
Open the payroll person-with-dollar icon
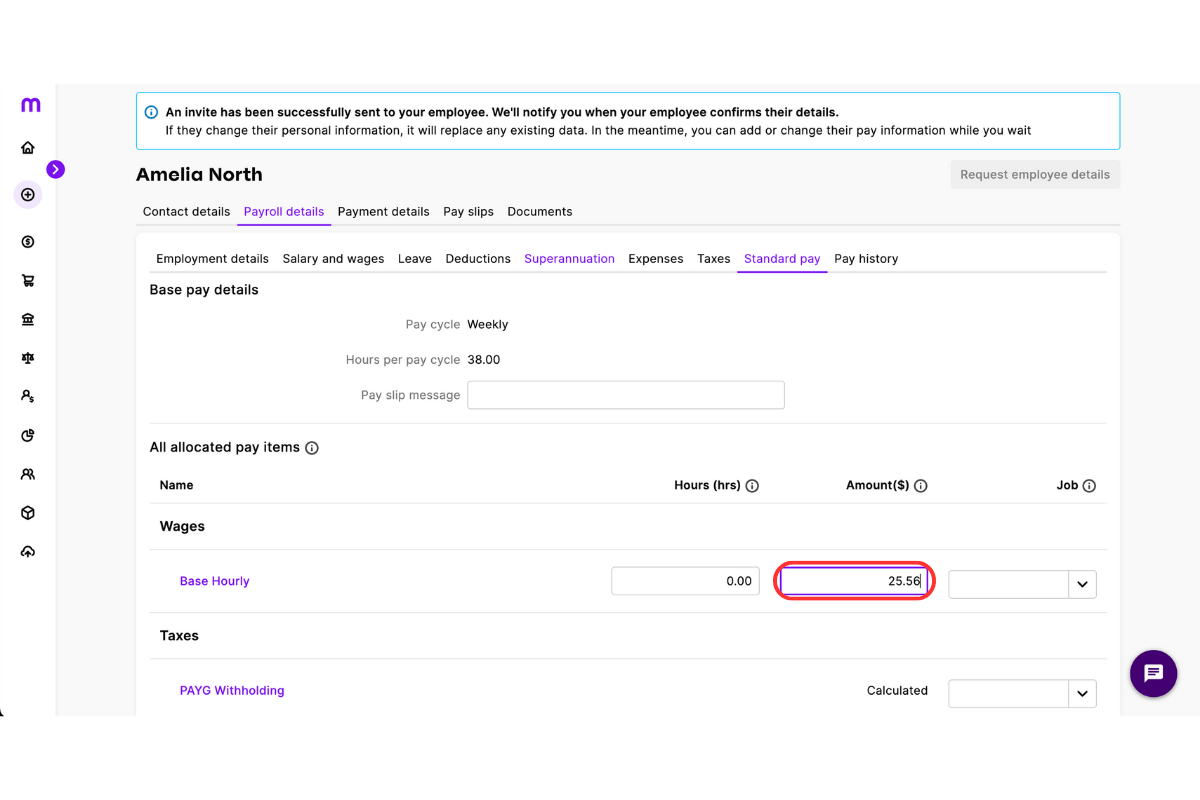coord(28,395)
